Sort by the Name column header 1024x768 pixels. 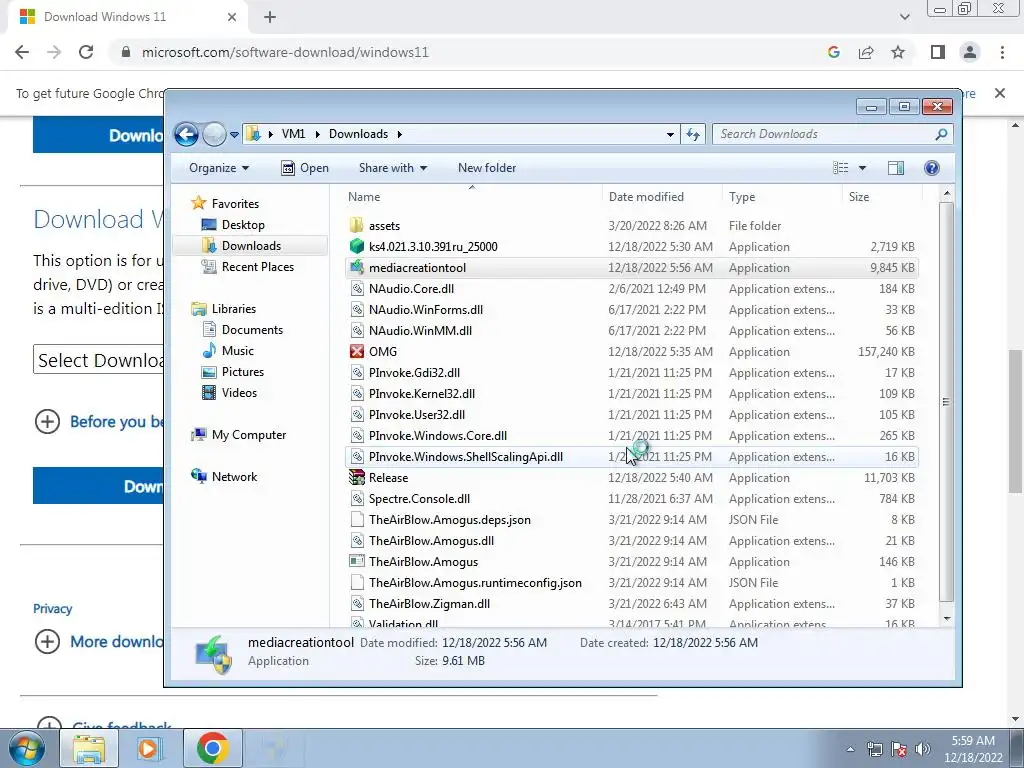coord(472,197)
